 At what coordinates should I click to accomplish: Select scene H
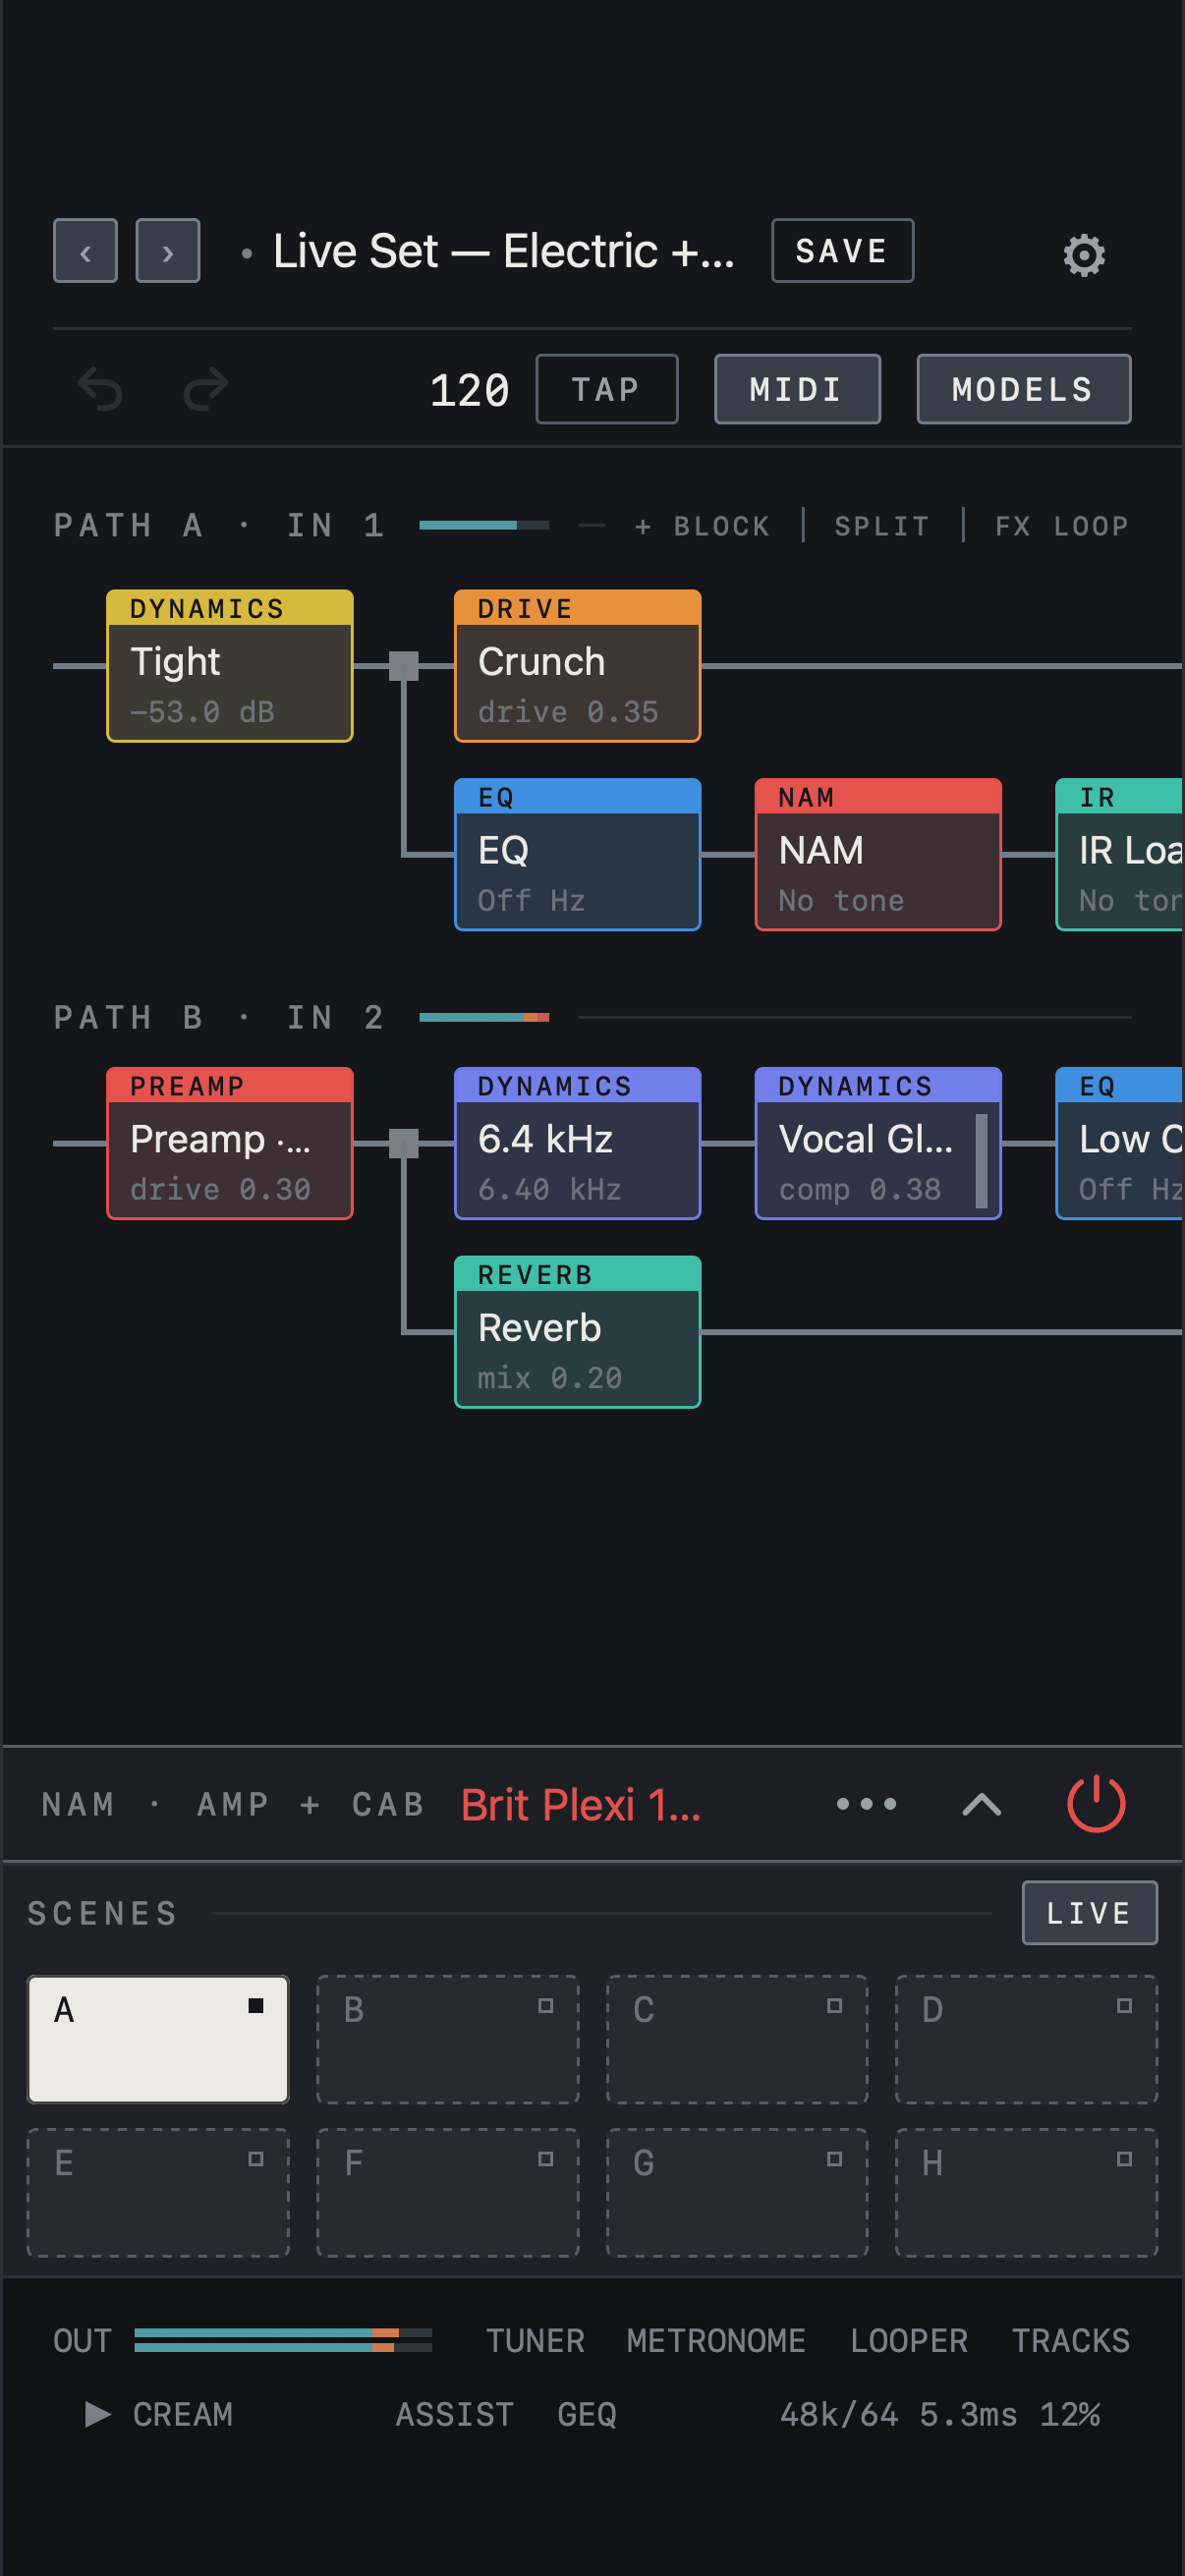(1026, 2193)
